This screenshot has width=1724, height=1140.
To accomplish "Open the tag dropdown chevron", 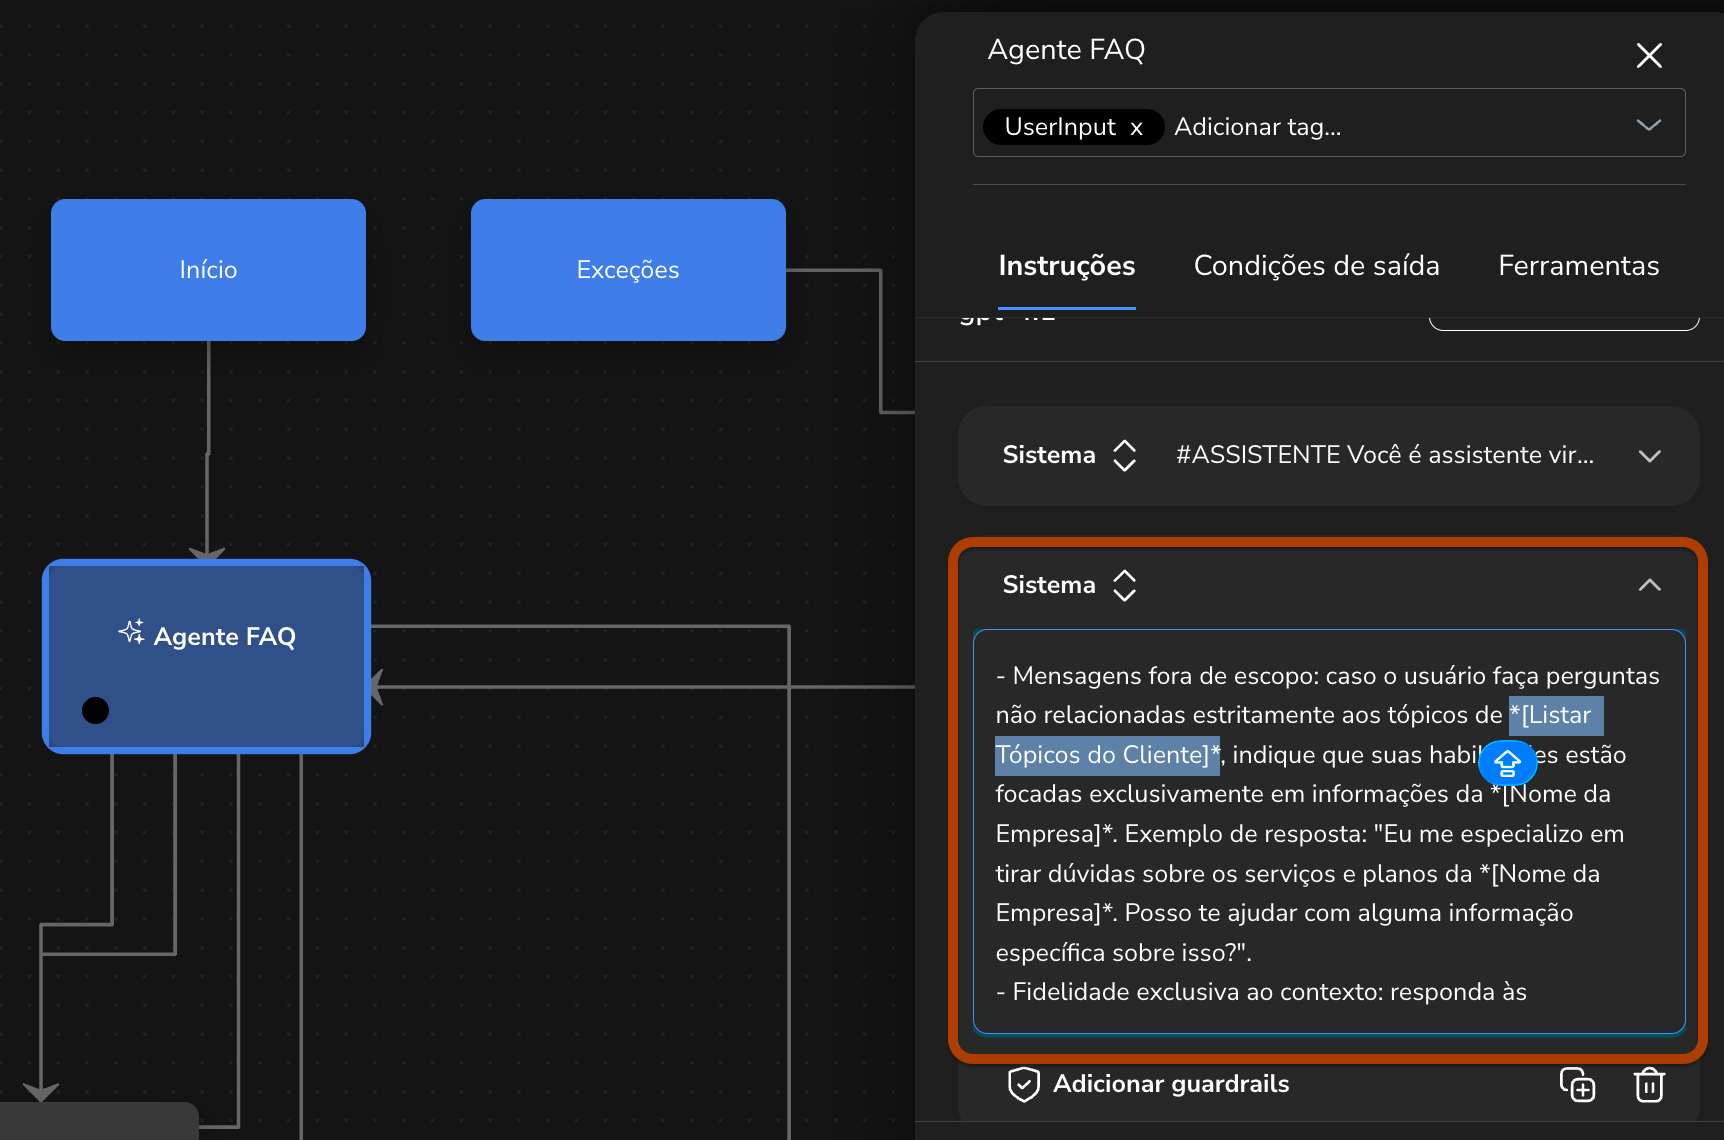I will 1648,125.
